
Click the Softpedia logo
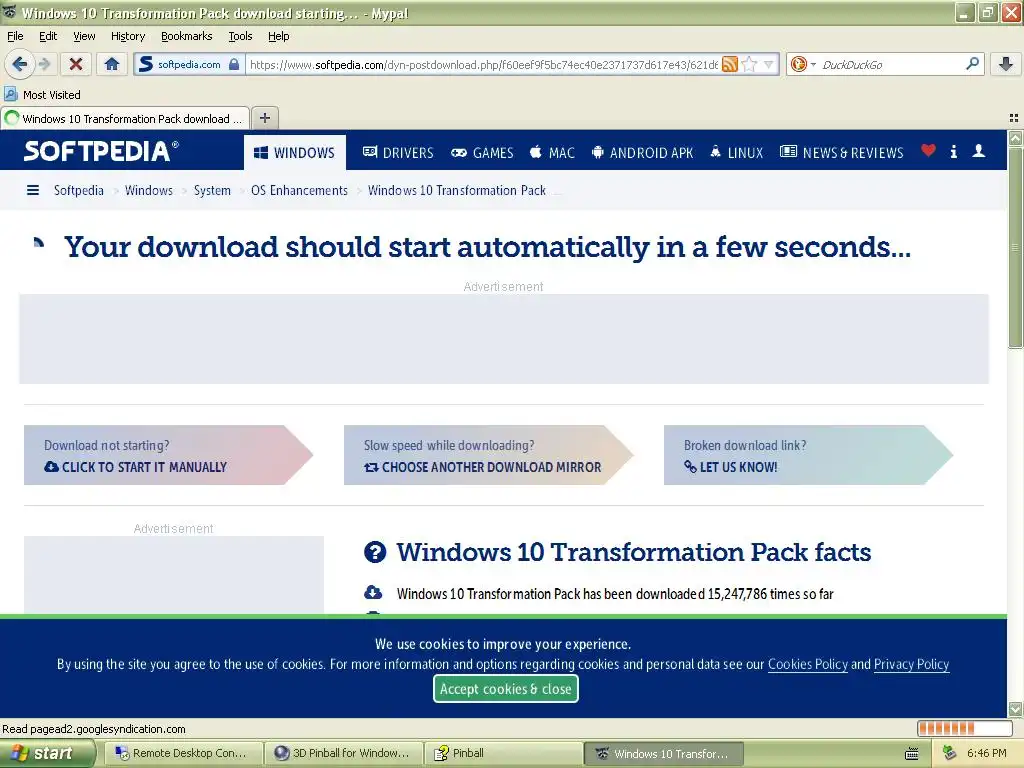point(101,152)
